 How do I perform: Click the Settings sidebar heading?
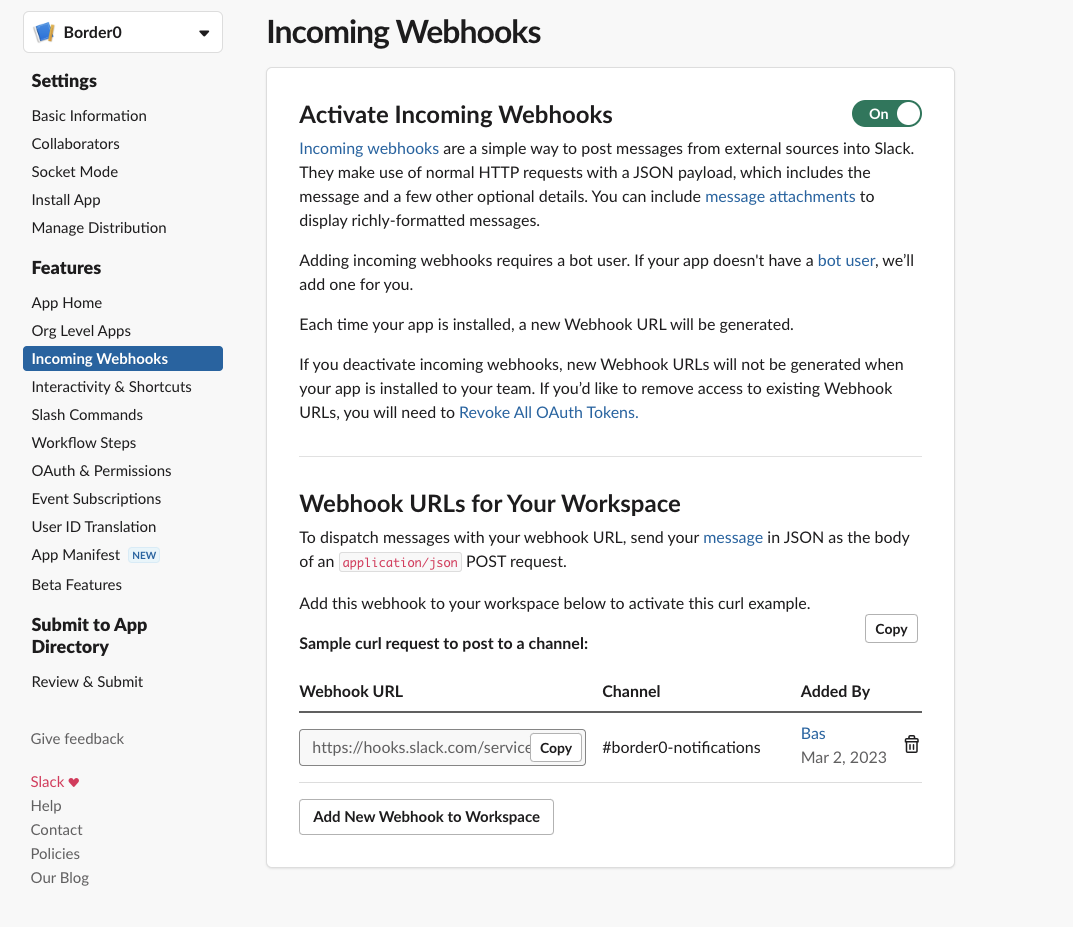tap(64, 81)
